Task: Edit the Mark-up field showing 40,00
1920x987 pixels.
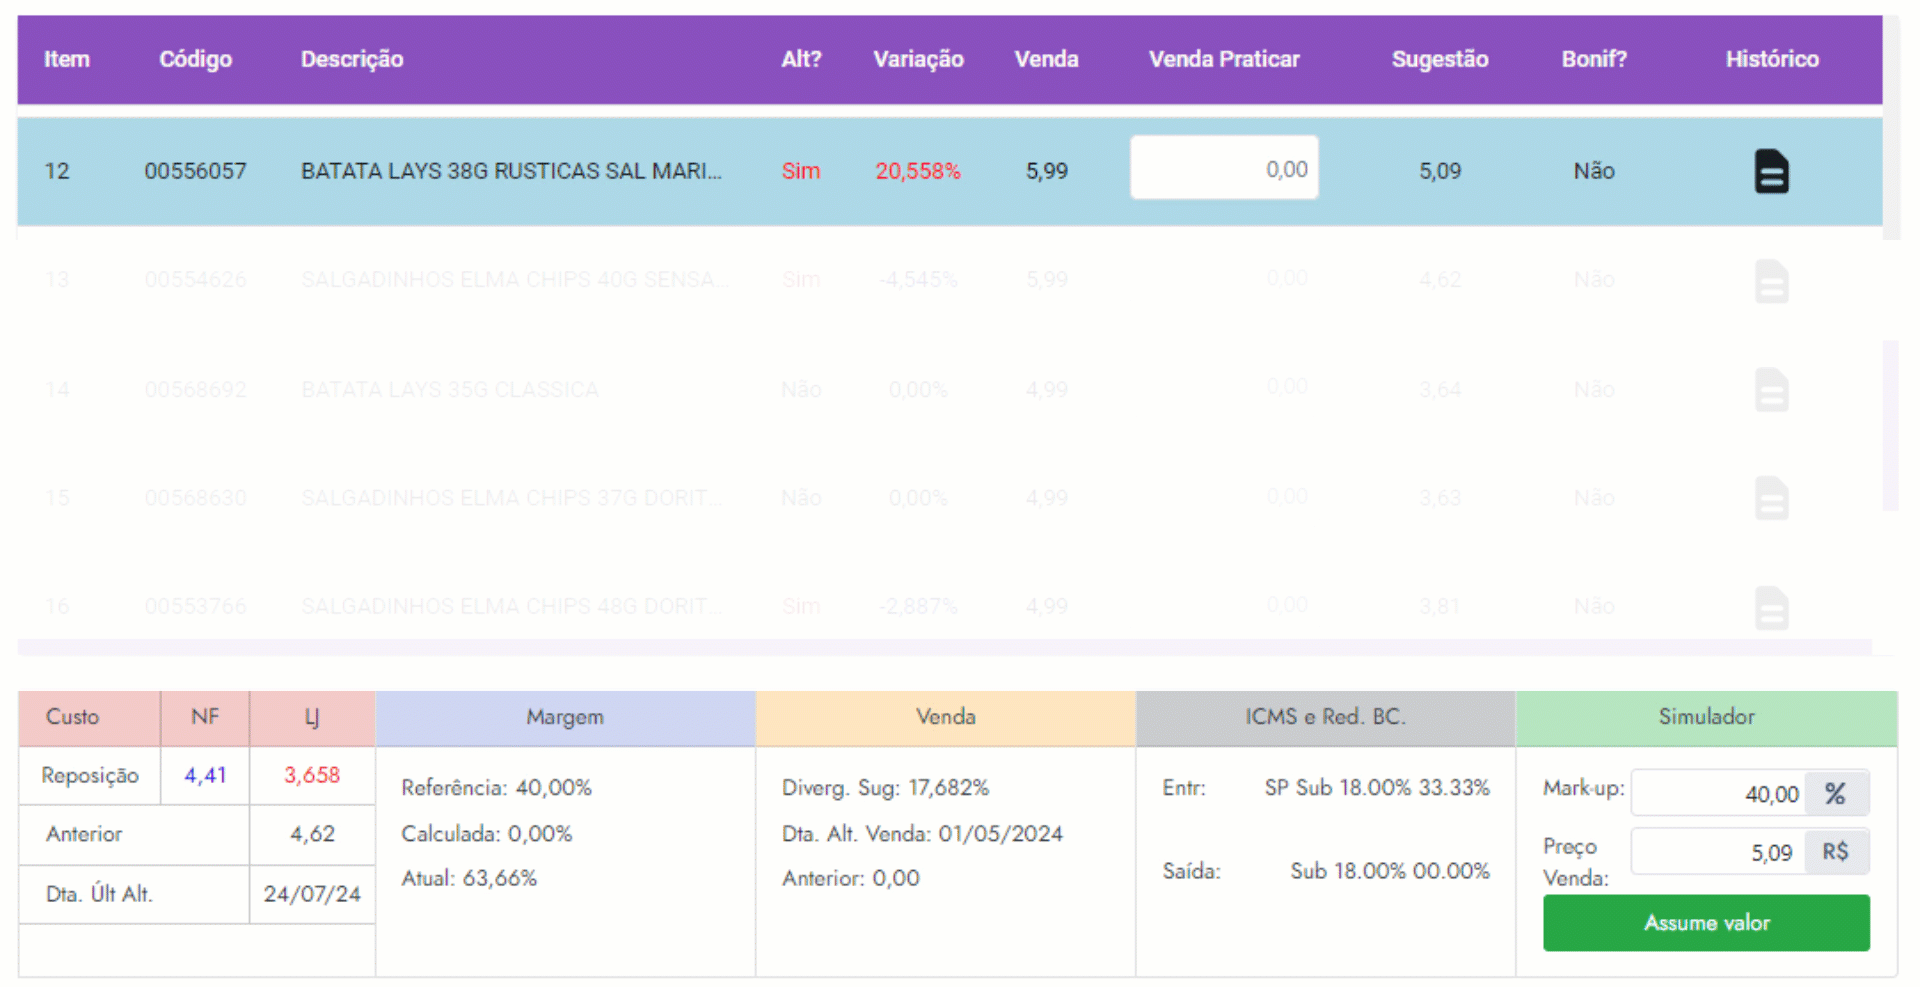Action: [1718, 794]
